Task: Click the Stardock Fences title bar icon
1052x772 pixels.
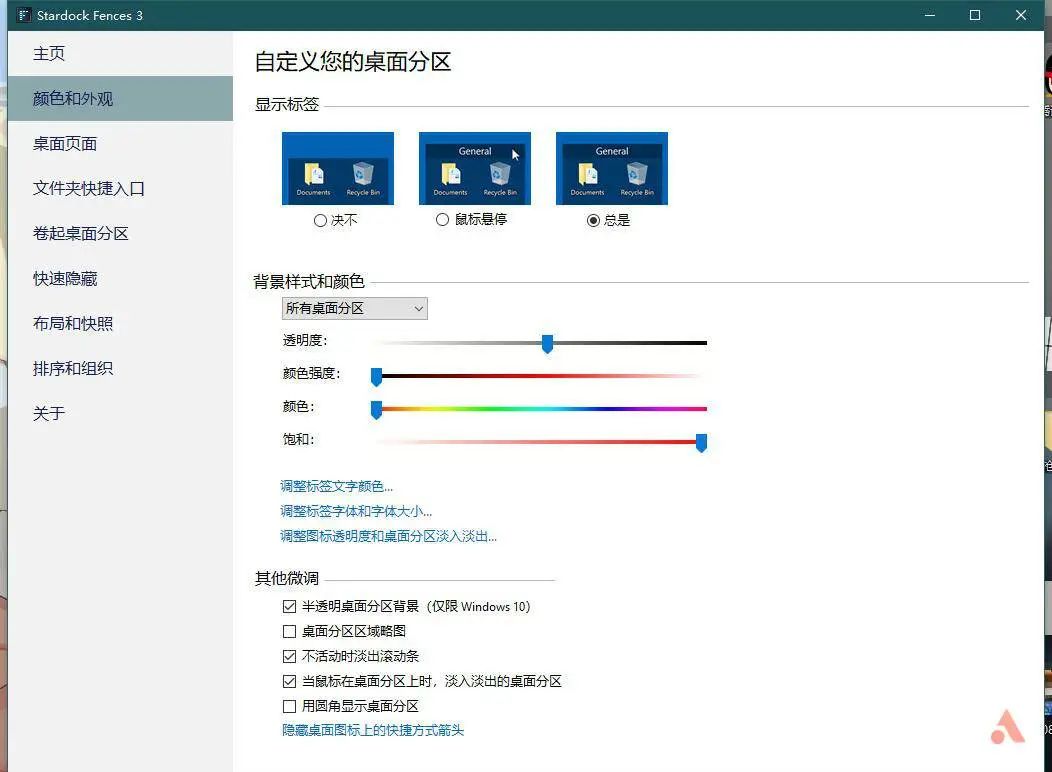Action: point(24,15)
